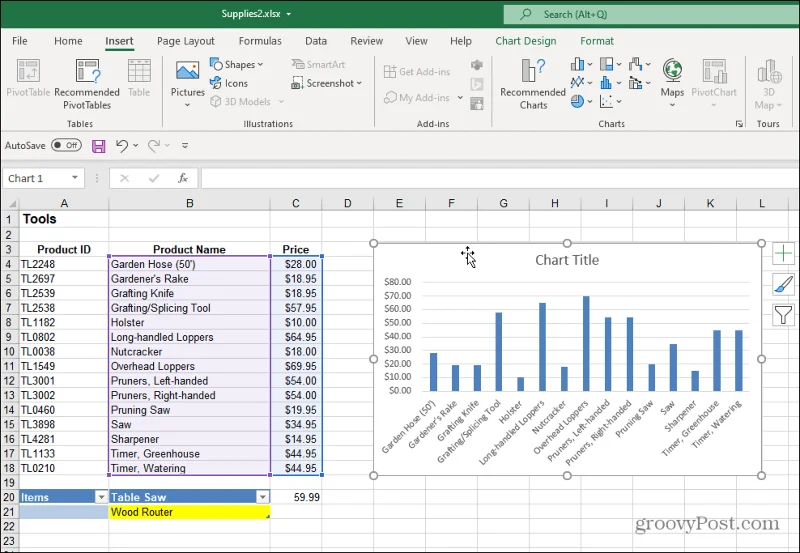Screen dimensions: 800x553
Task: Open Recommended Charts dialog
Action: point(533,84)
